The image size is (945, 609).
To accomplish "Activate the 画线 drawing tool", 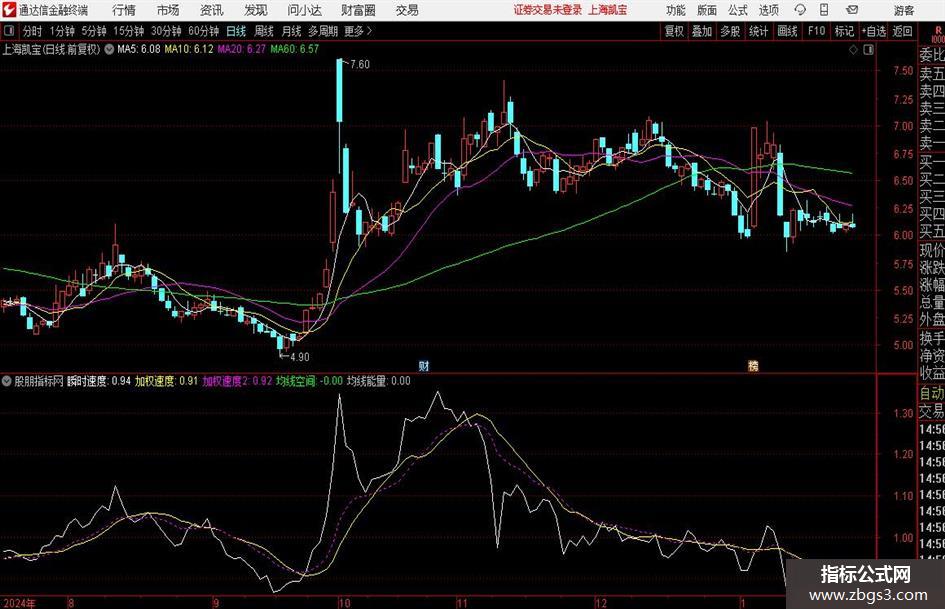I will pyautogui.click(x=787, y=31).
